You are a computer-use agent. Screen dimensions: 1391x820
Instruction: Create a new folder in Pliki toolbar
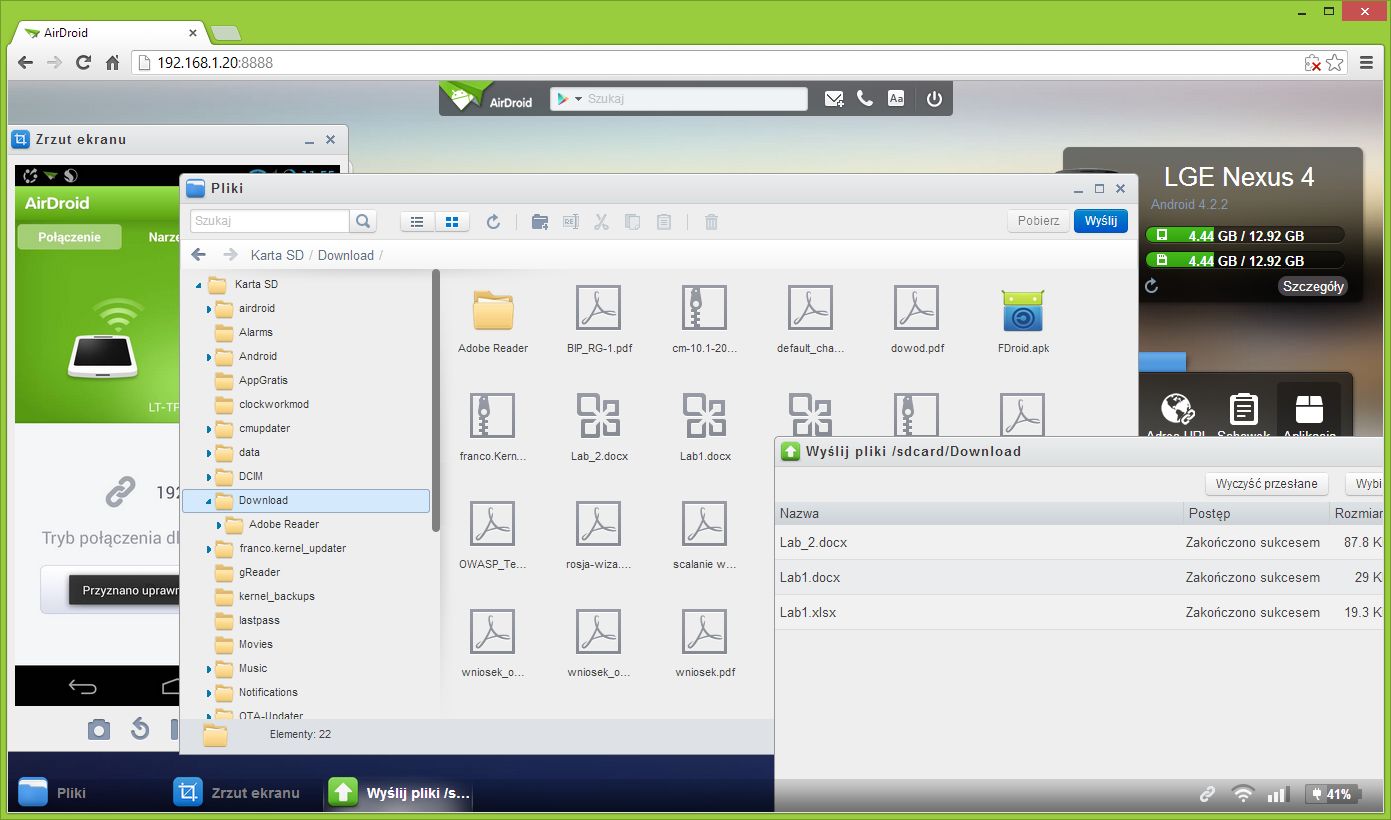pyautogui.click(x=540, y=222)
